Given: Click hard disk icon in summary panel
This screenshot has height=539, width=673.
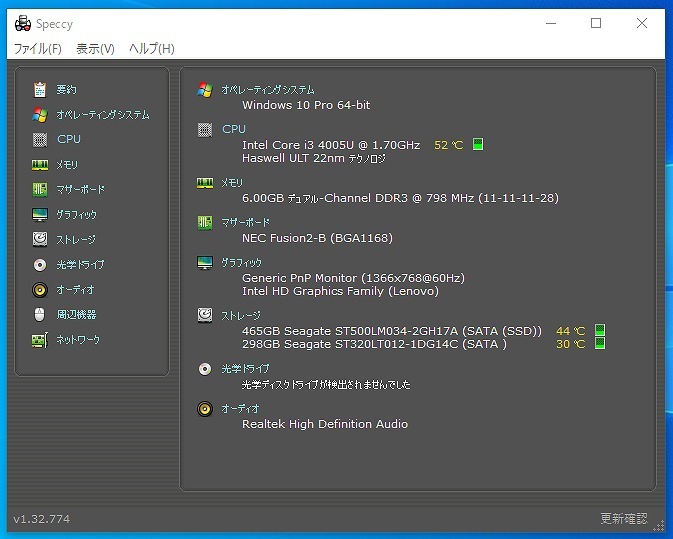Looking at the screenshot, I should 205,315.
